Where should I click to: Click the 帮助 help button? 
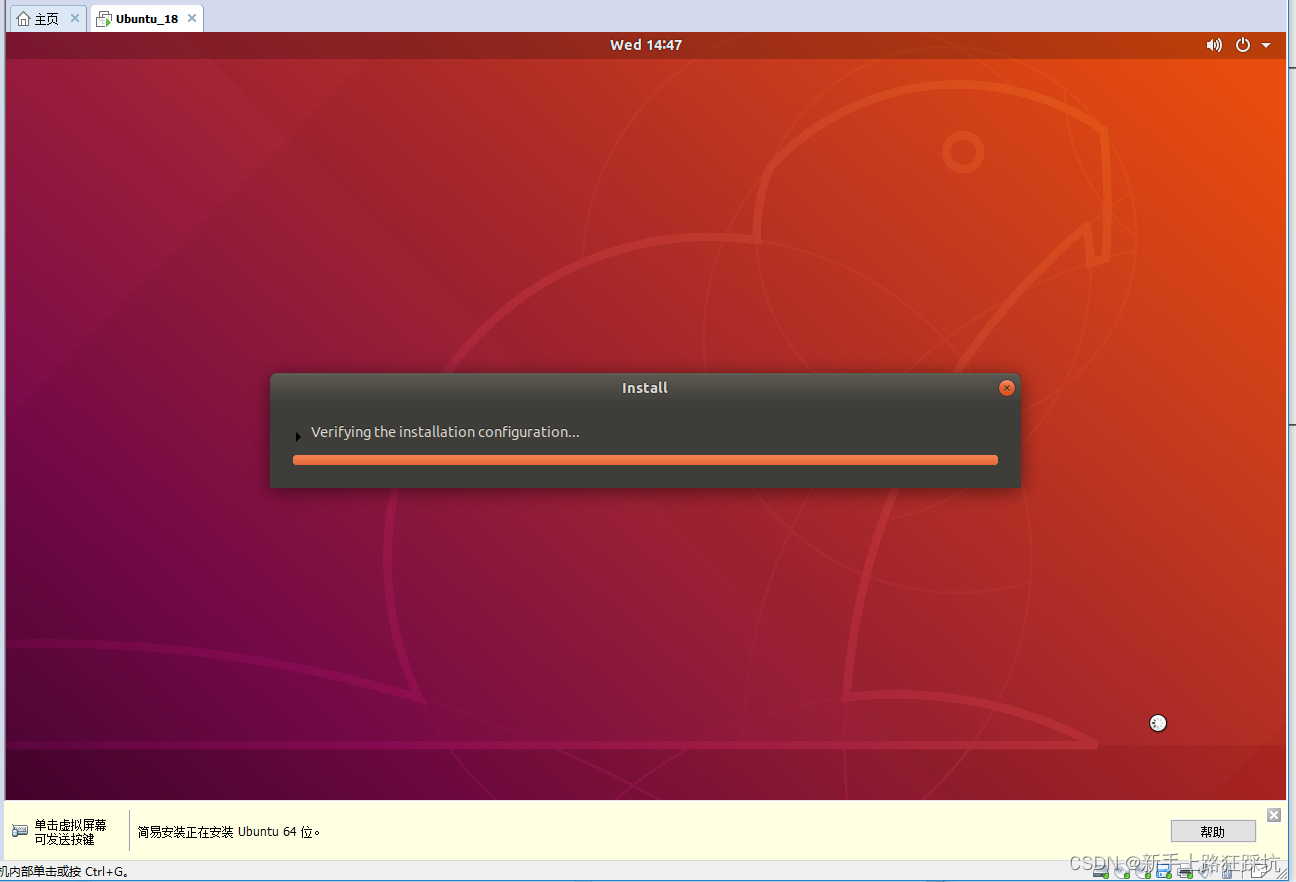coord(1213,831)
